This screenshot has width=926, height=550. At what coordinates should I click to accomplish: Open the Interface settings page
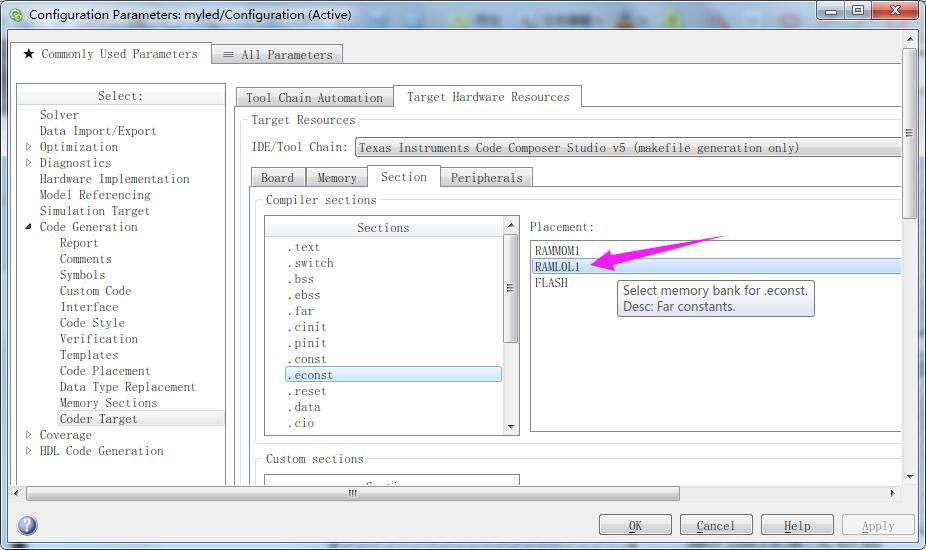tap(89, 307)
